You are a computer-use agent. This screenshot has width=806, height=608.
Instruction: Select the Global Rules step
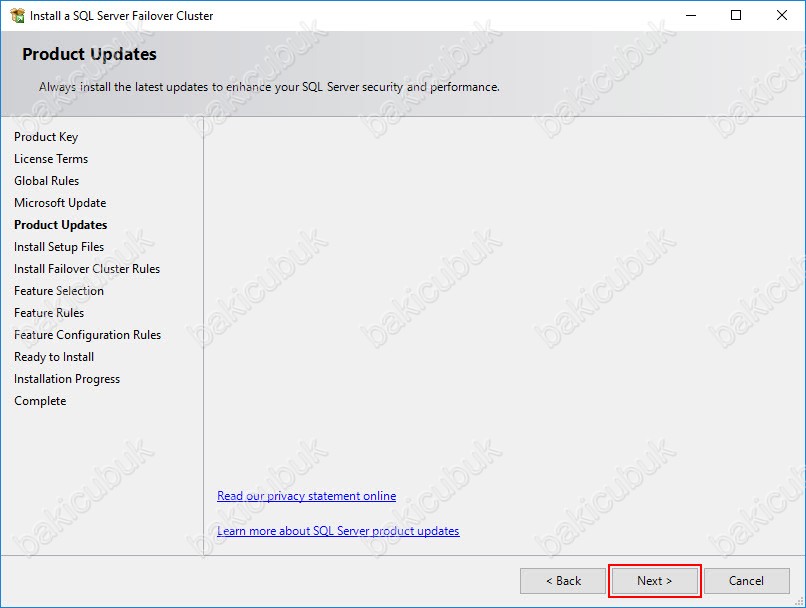coord(46,181)
